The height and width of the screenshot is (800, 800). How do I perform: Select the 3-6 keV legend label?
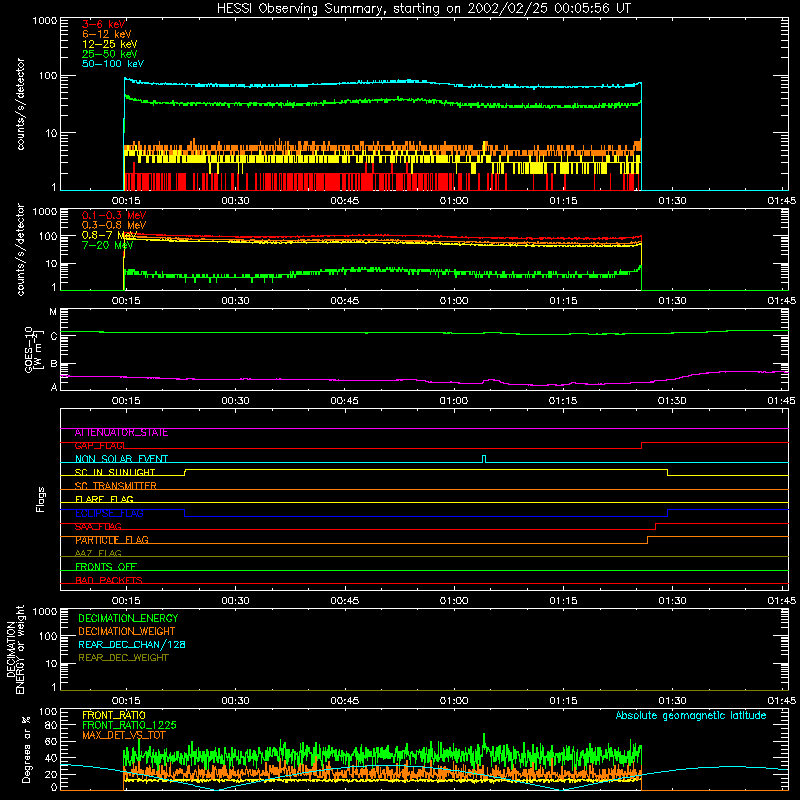coord(104,24)
